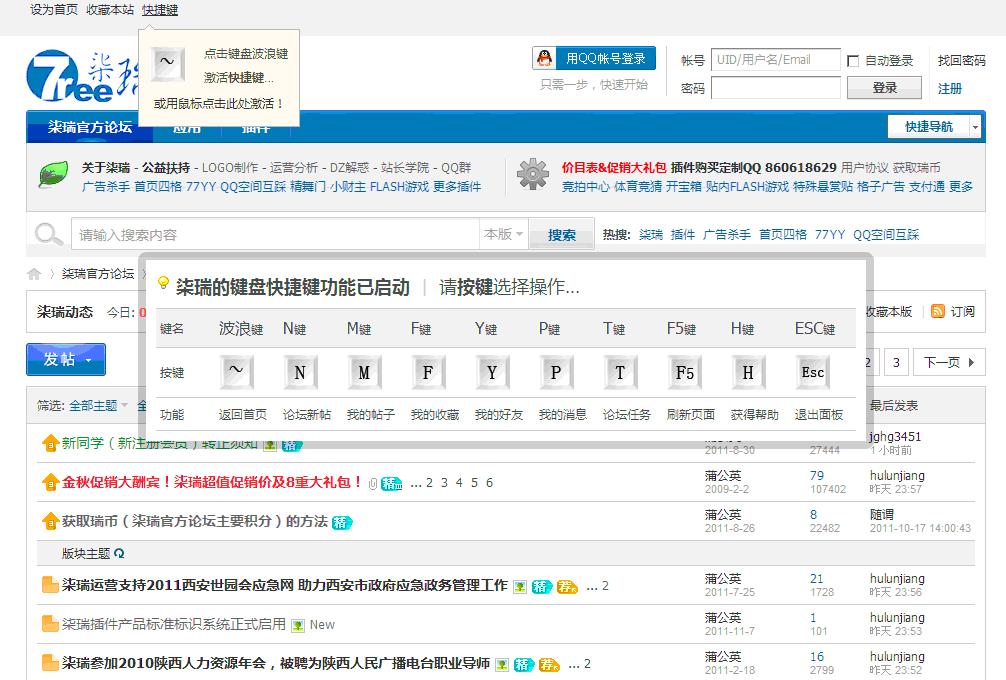
Task: Click the 请输入搜索内容 search box
Action: tap(275, 235)
